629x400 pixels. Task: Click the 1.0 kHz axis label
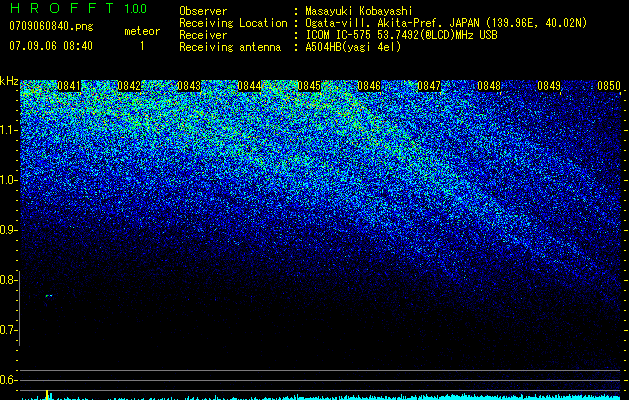tap(8, 180)
